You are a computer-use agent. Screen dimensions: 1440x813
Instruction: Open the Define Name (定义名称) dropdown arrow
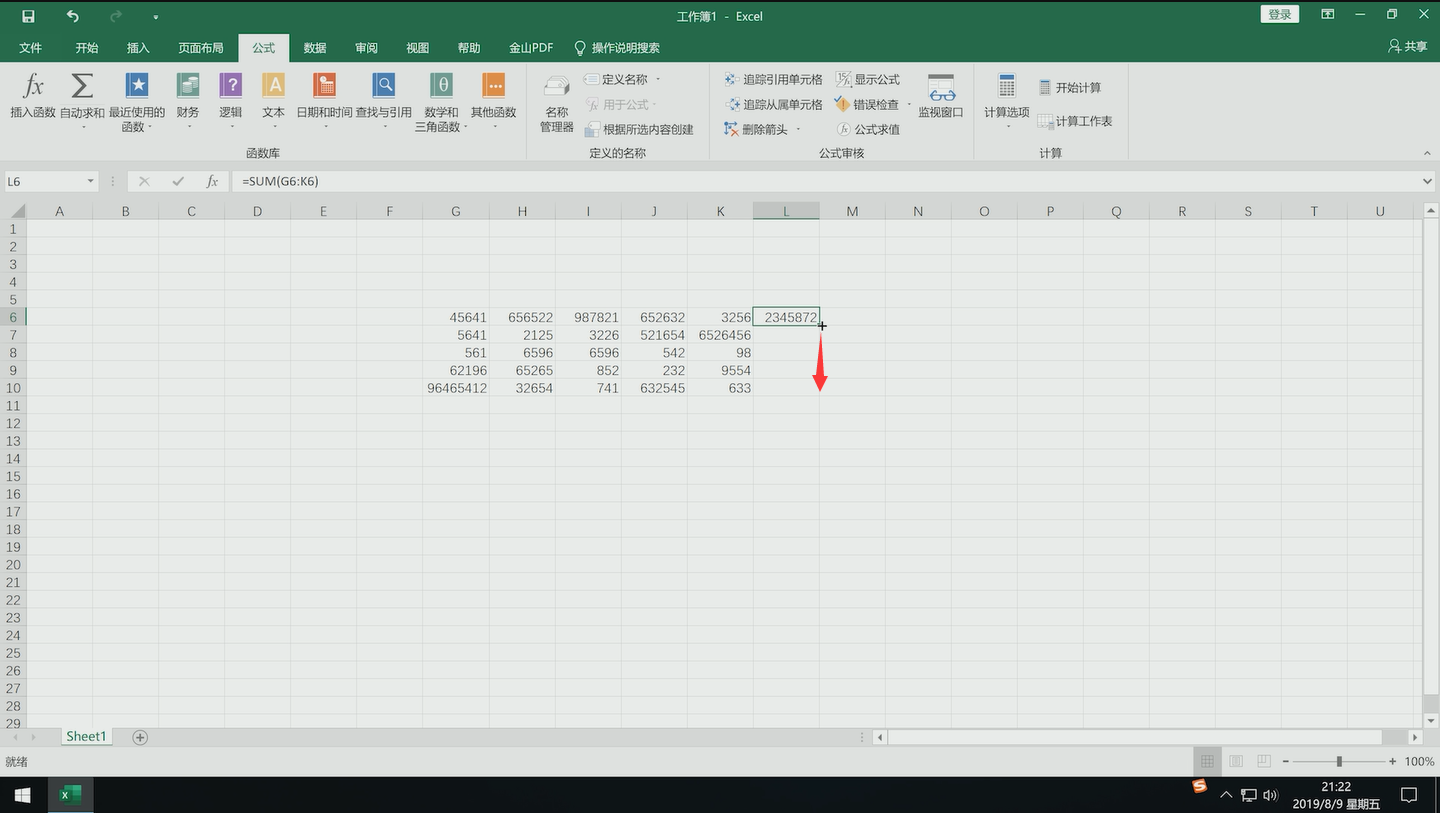pyautogui.click(x=658, y=79)
